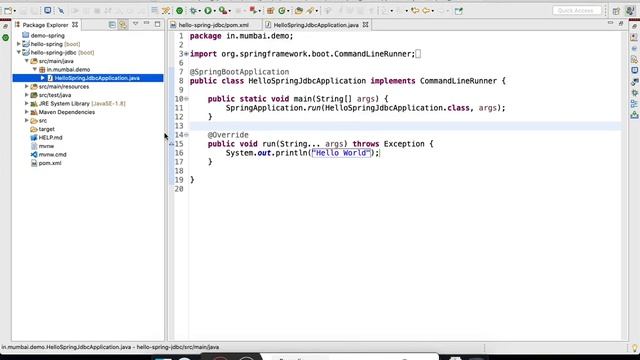The width and height of the screenshot is (640, 360).
Task: Expand the src folder node
Action: point(27,121)
